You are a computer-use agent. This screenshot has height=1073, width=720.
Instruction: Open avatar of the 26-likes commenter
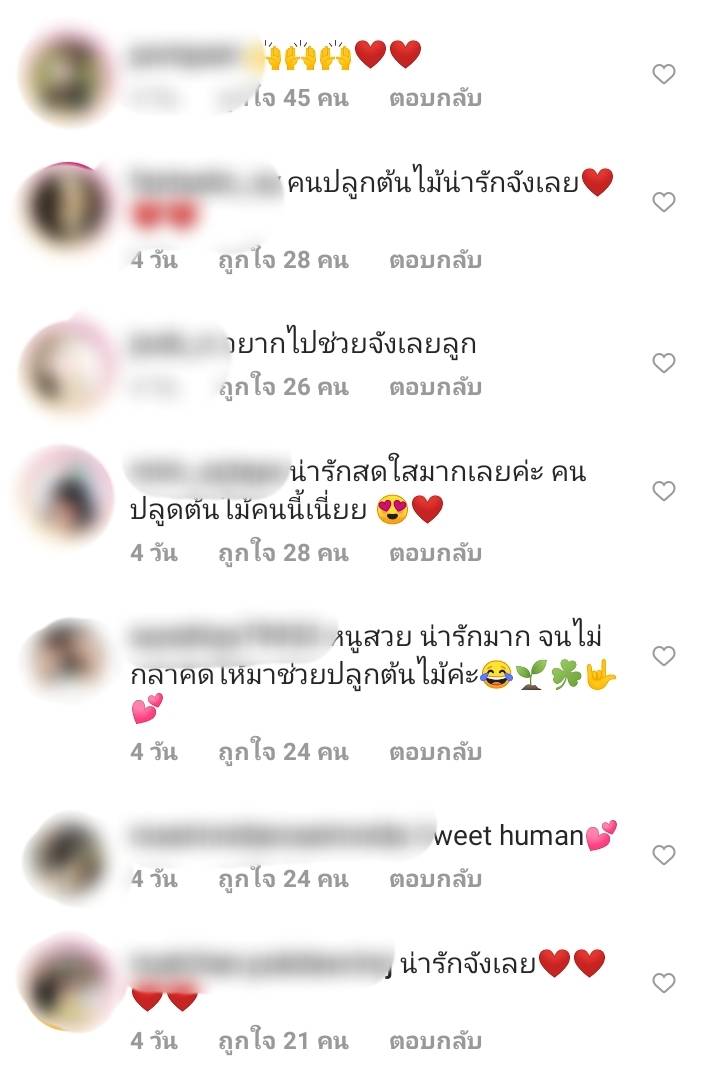pos(66,365)
